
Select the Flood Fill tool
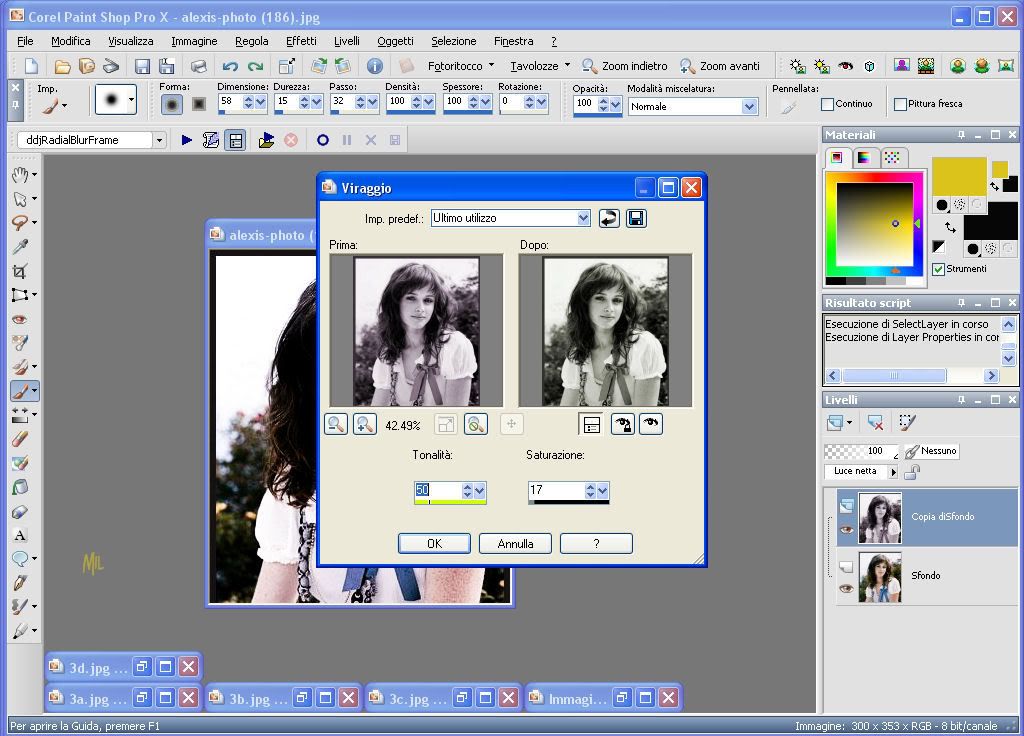20,487
